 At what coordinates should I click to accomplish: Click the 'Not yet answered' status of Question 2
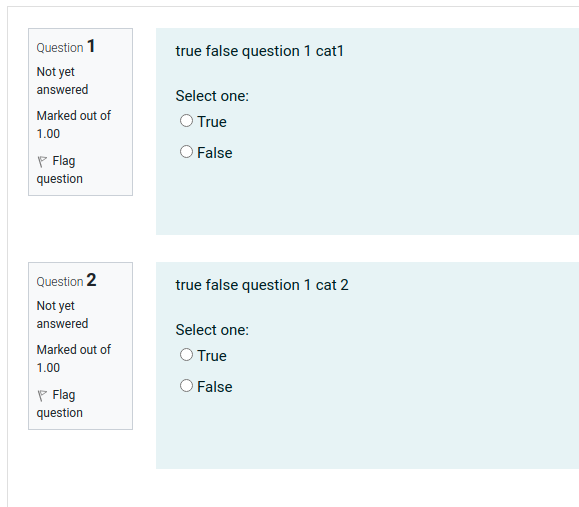point(62,315)
